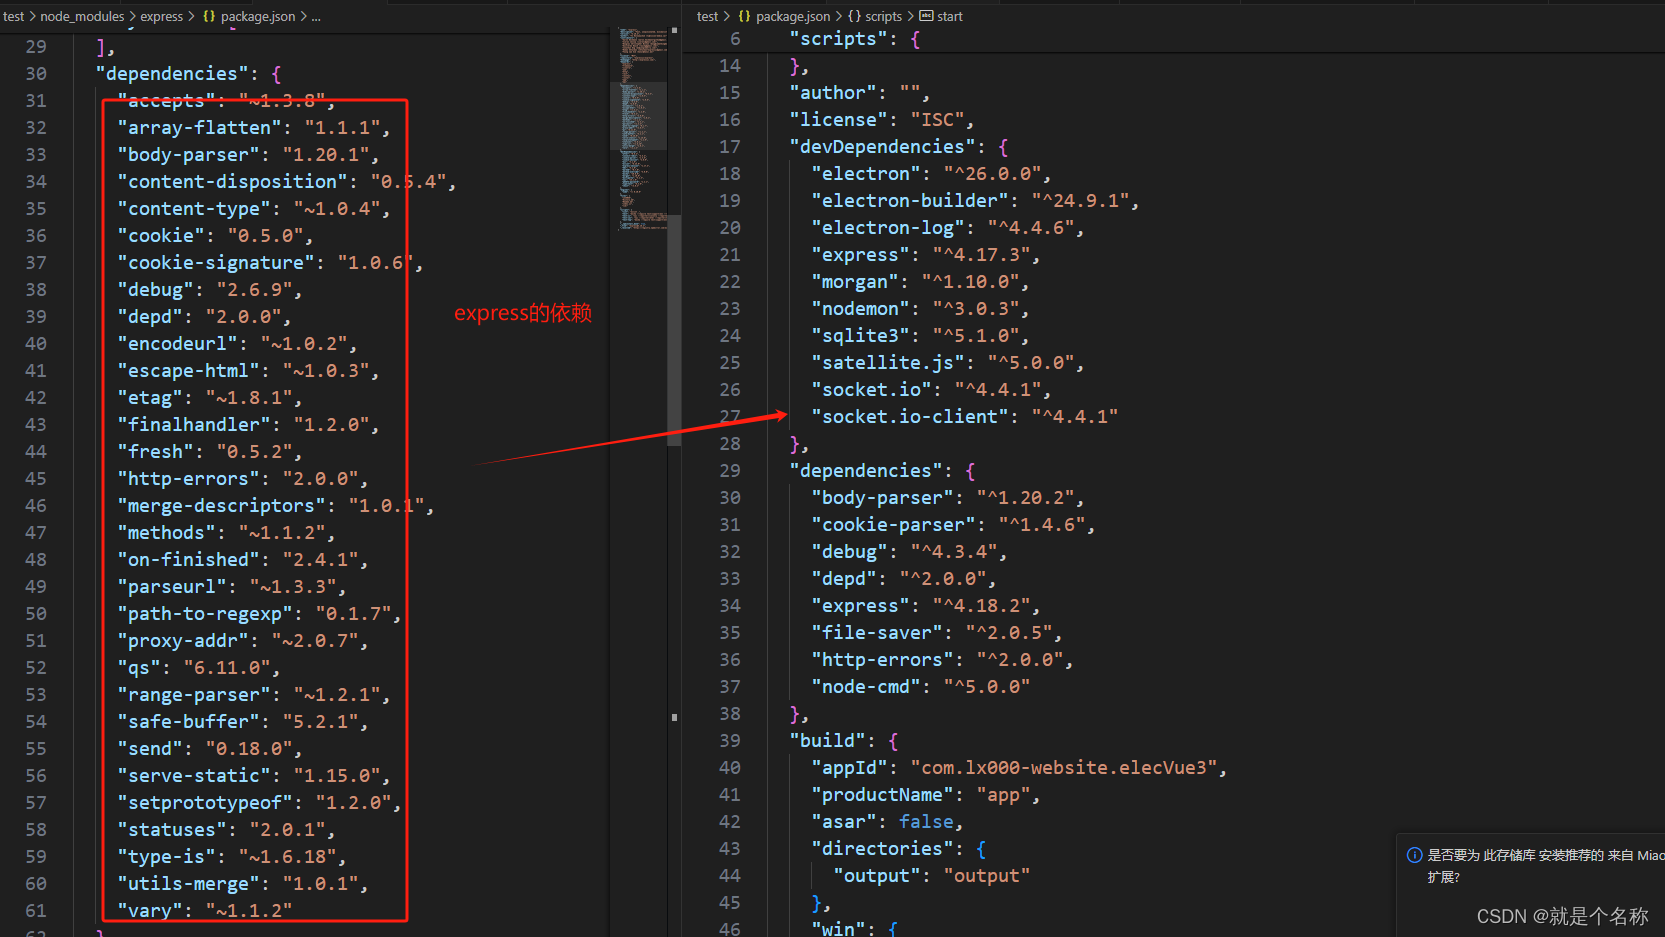Click the "content-type": "~1.0.4" line
Screen dimensions: 1665x937
254,209
